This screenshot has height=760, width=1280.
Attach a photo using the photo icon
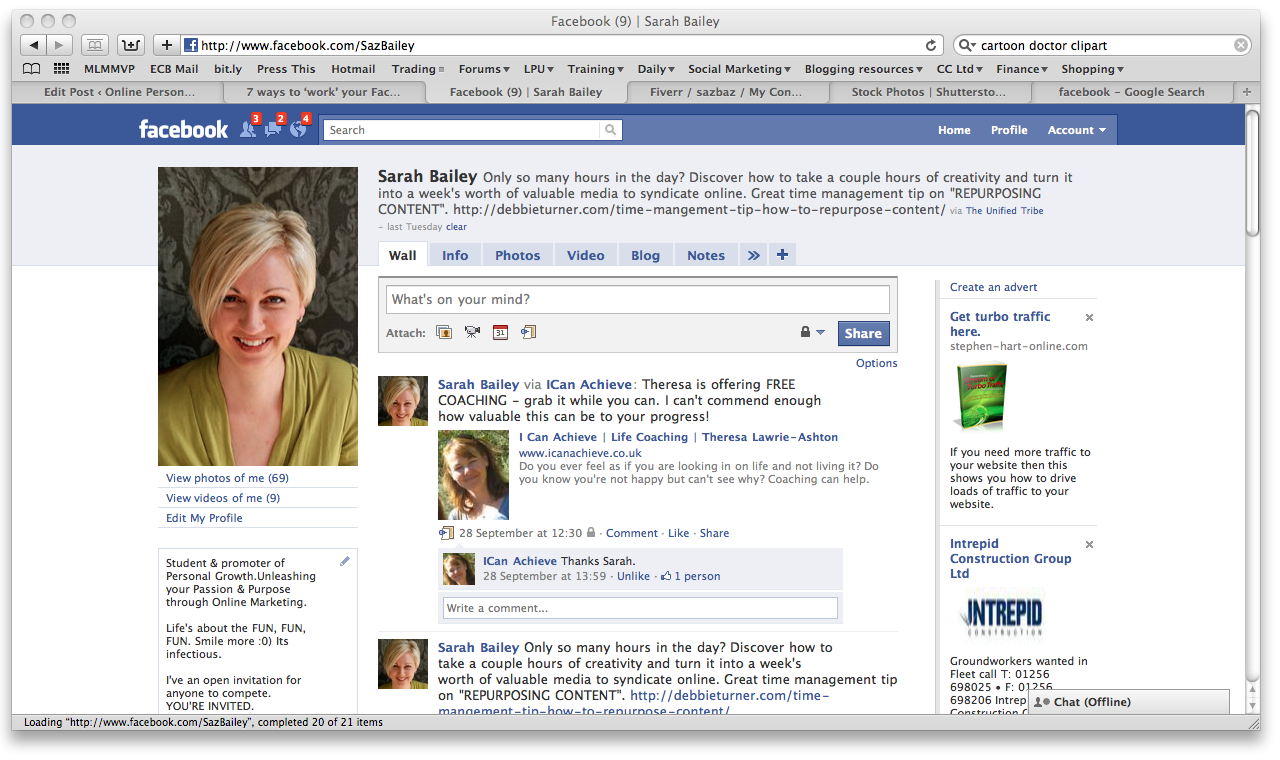click(443, 331)
